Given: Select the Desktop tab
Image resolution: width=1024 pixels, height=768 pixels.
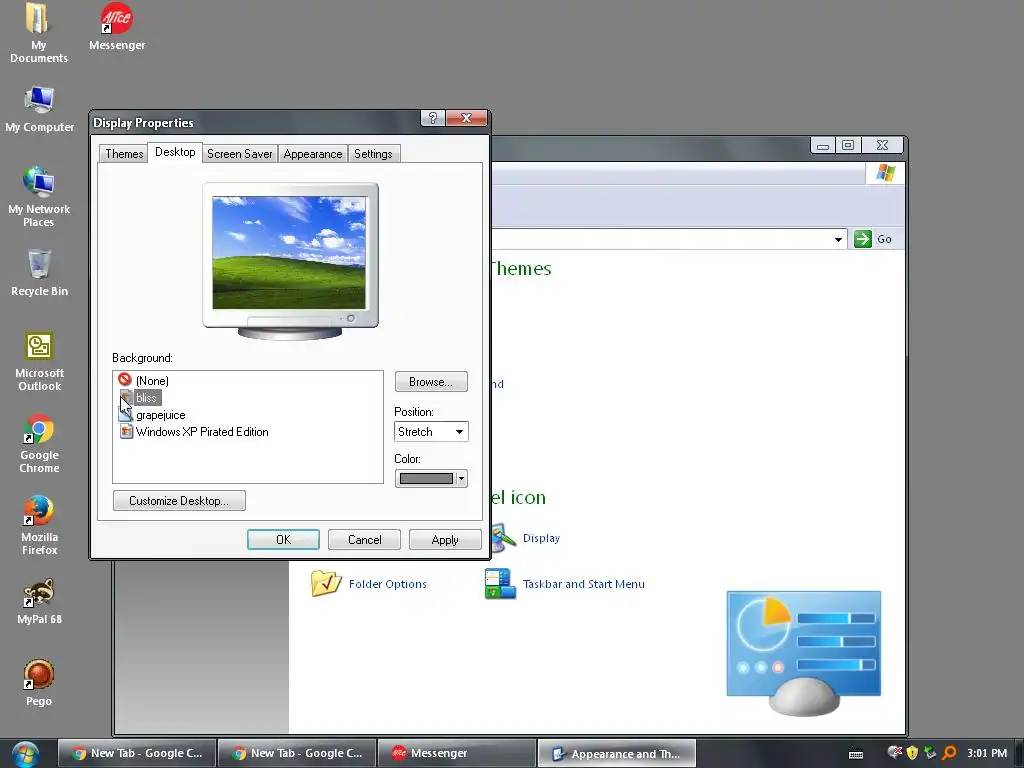Looking at the screenshot, I should (175, 152).
